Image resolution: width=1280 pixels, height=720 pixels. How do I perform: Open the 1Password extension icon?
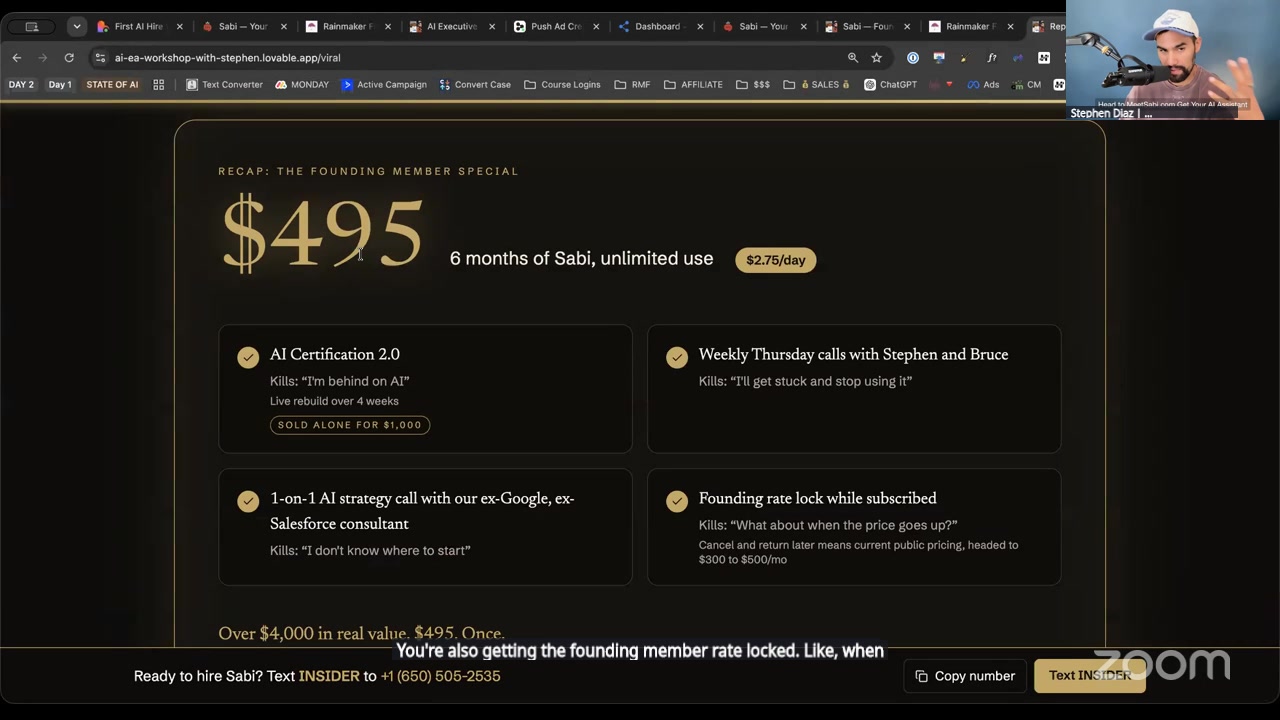pos(913,58)
